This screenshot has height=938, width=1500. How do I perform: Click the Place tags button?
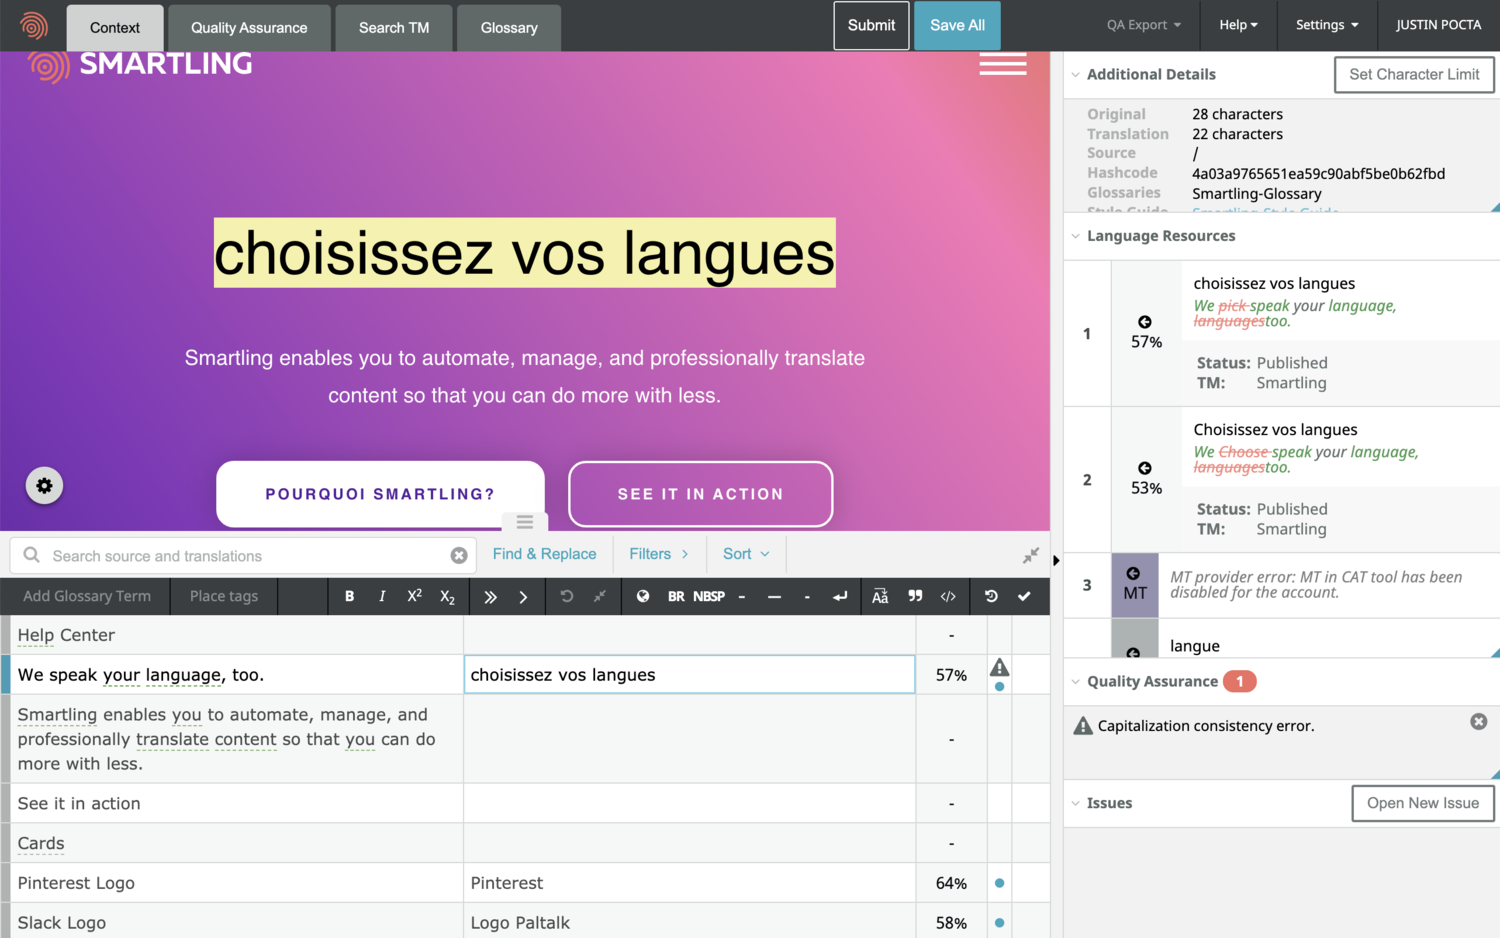tap(224, 596)
